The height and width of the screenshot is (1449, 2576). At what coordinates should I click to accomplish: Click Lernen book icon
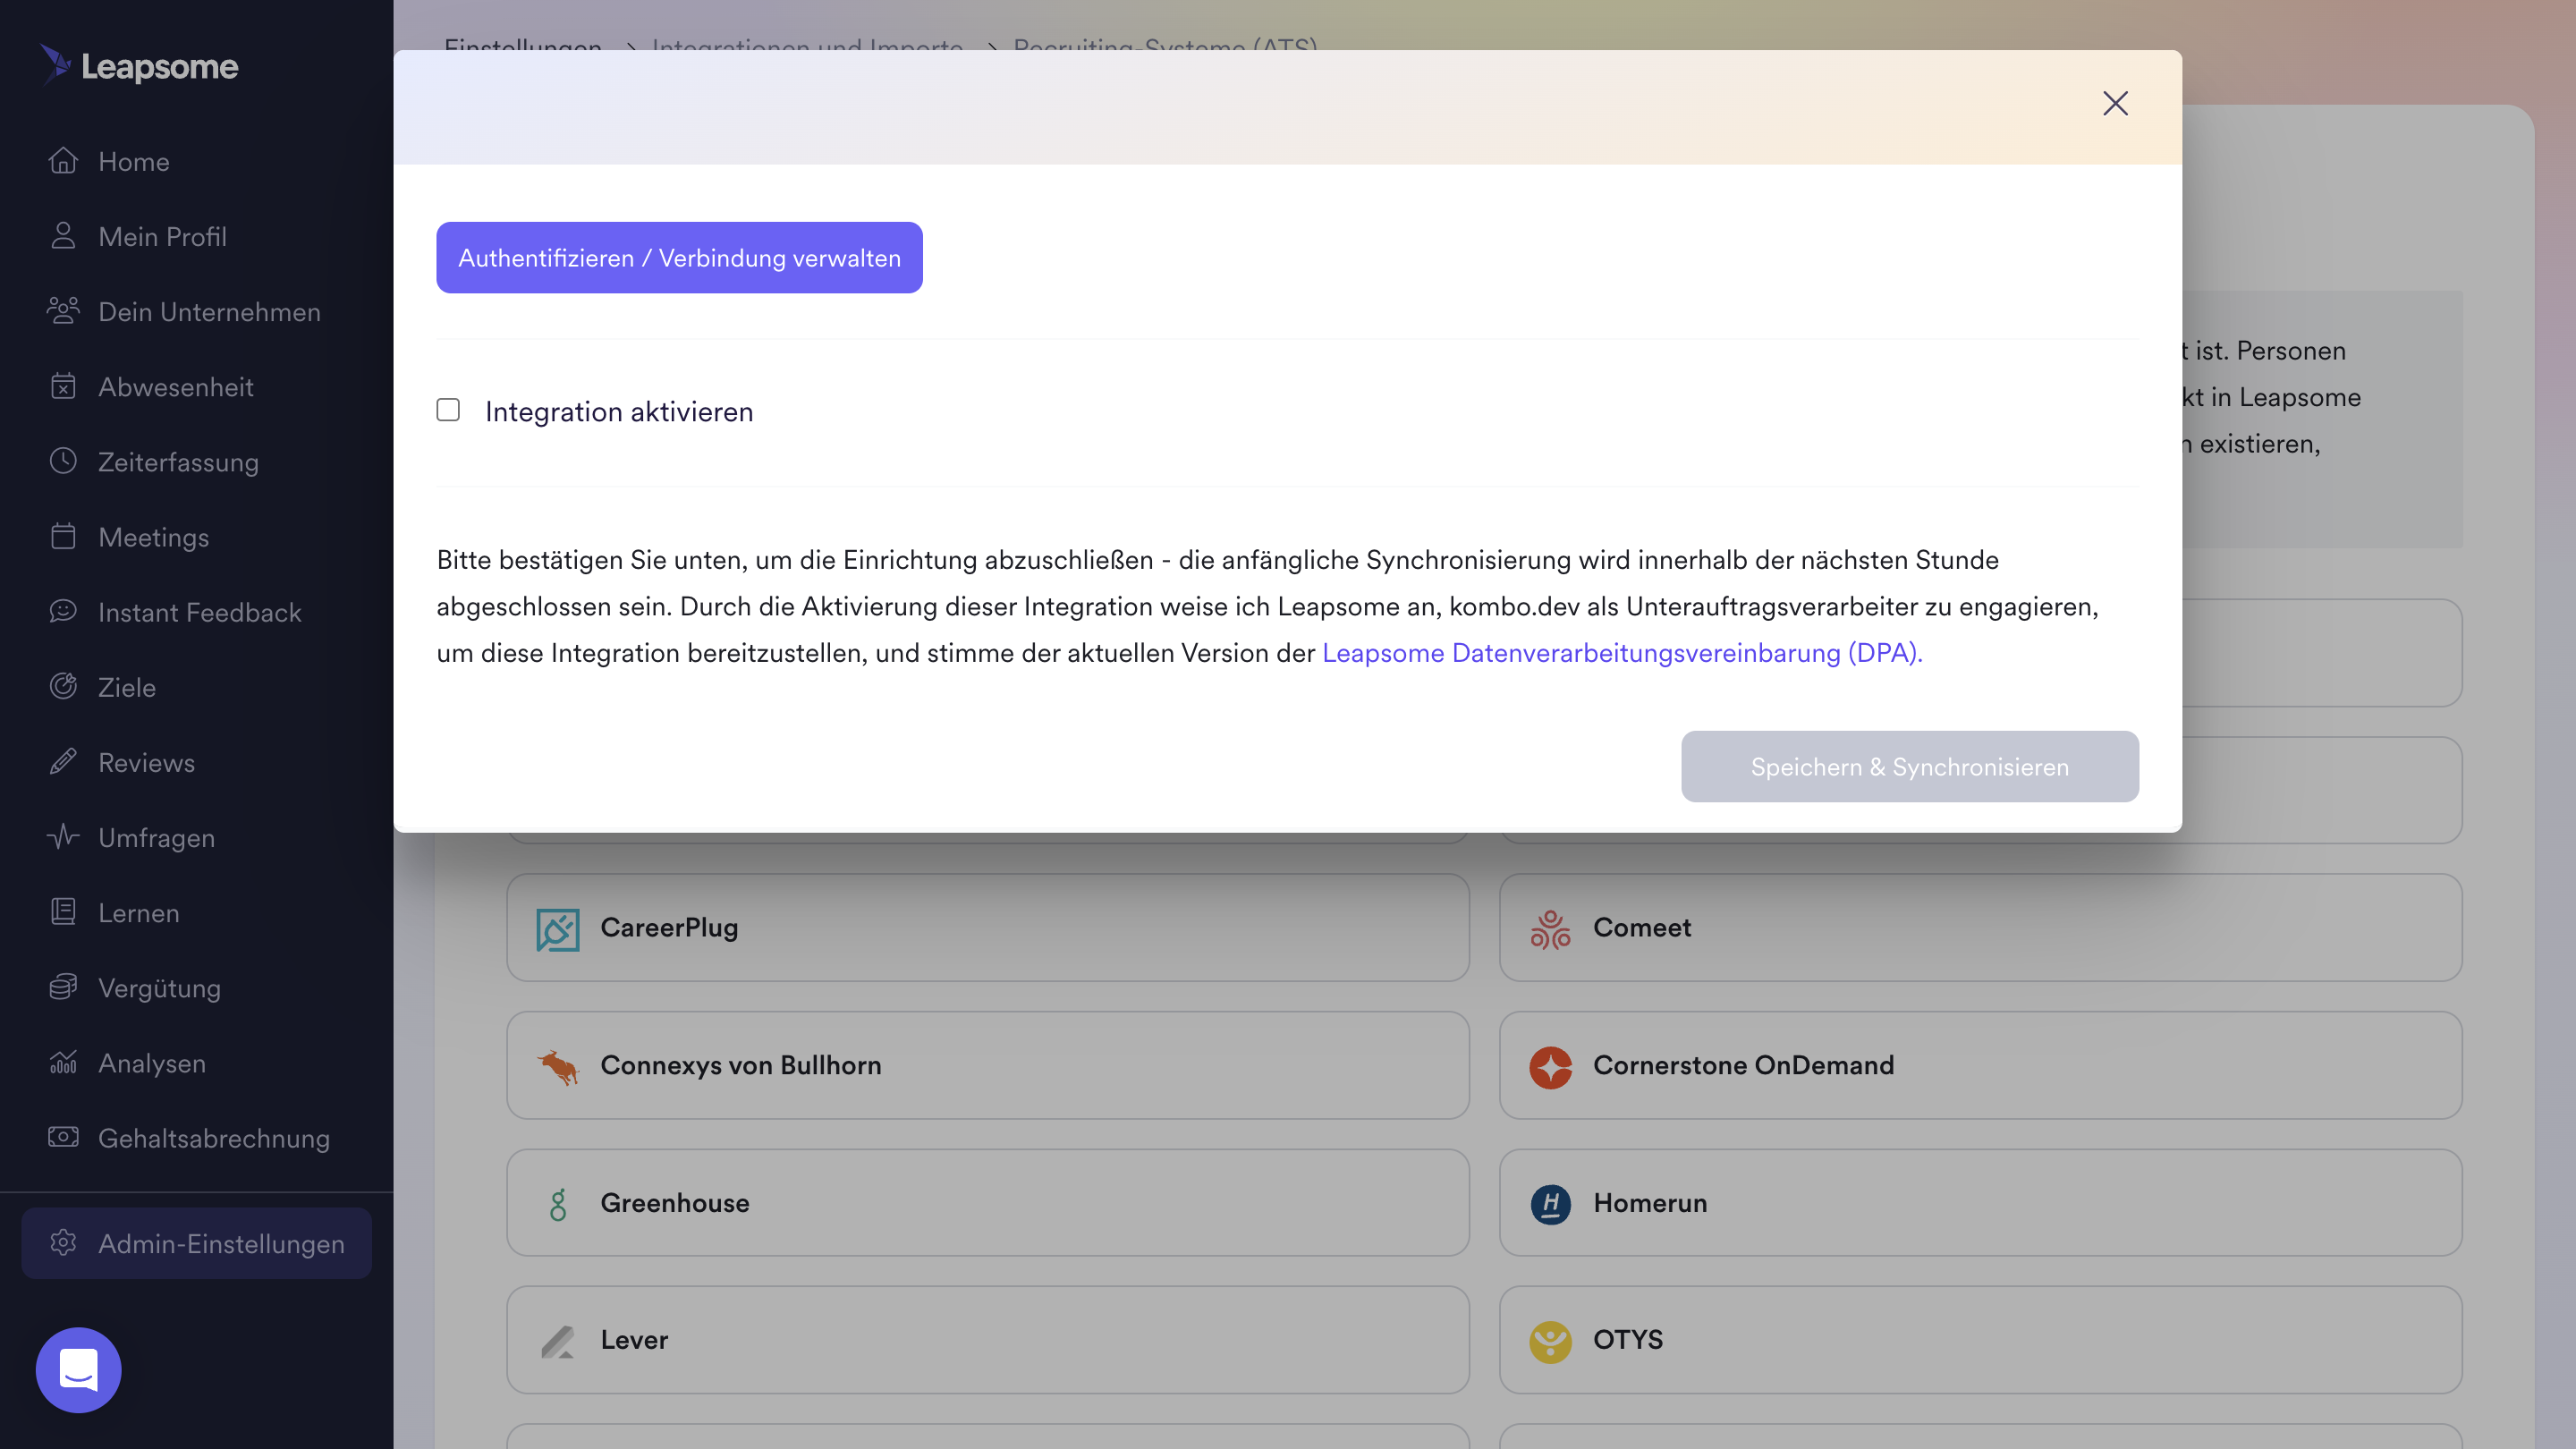pyautogui.click(x=63, y=911)
